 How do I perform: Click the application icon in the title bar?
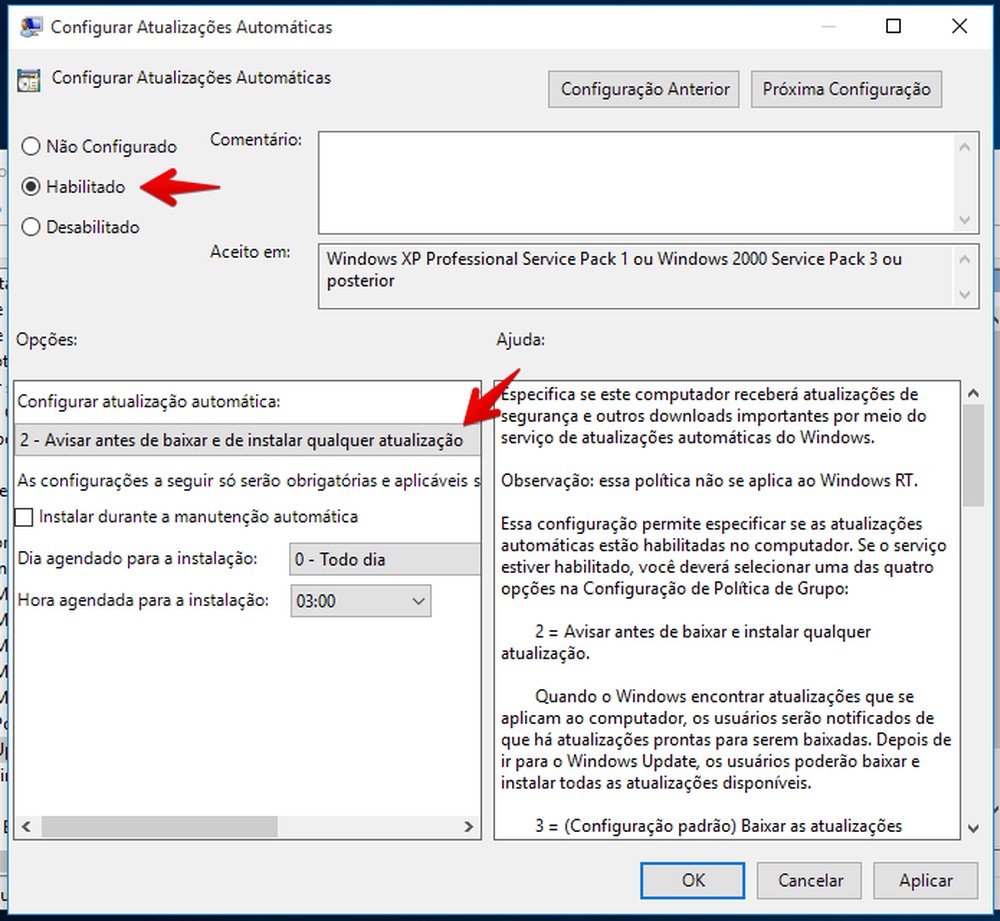(28, 26)
